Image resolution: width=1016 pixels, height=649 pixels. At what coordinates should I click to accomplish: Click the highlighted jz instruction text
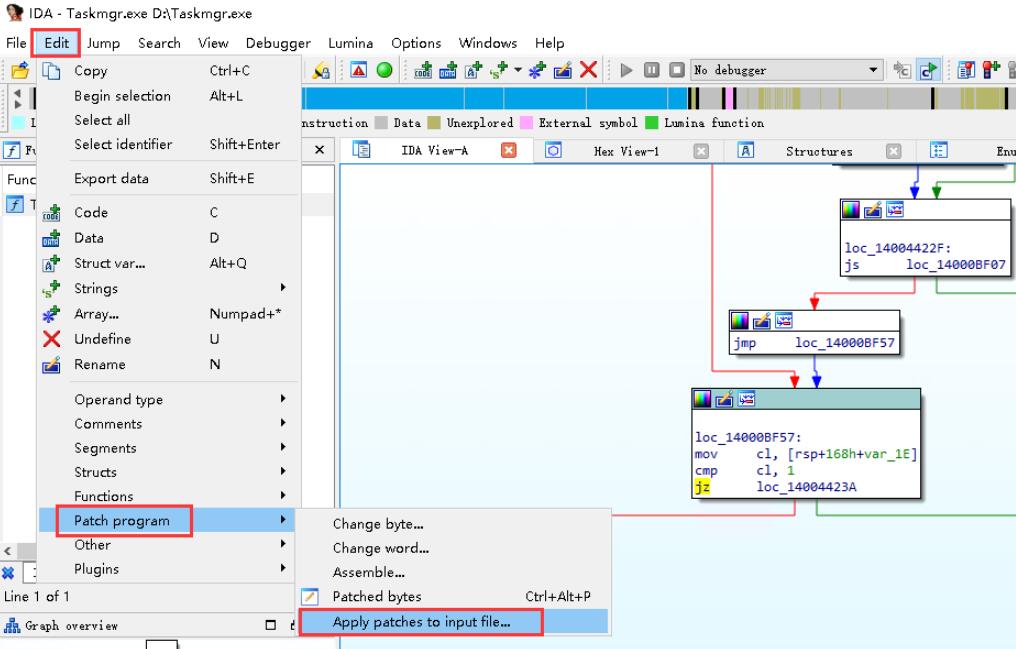coord(702,486)
